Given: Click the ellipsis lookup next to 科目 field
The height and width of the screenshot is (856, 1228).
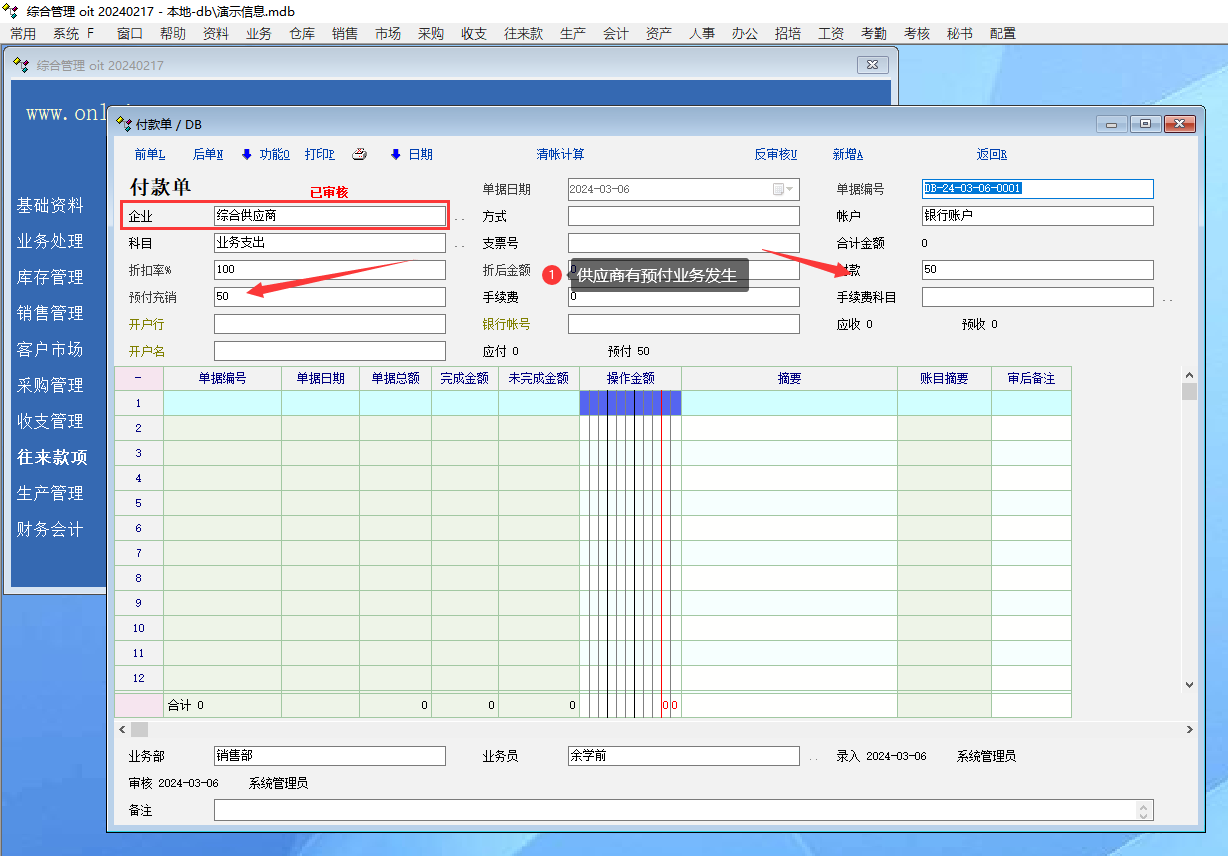Looking at the screenshot, I should (x=459, y=244).
